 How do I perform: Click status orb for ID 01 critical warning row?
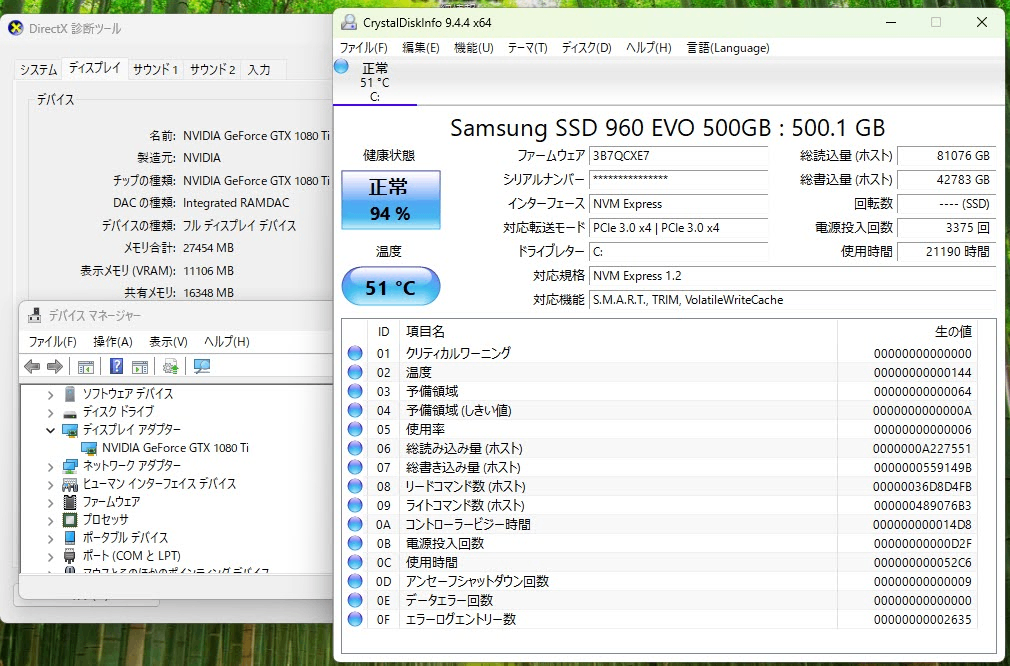pyautogui.click(x=355, y=353)
